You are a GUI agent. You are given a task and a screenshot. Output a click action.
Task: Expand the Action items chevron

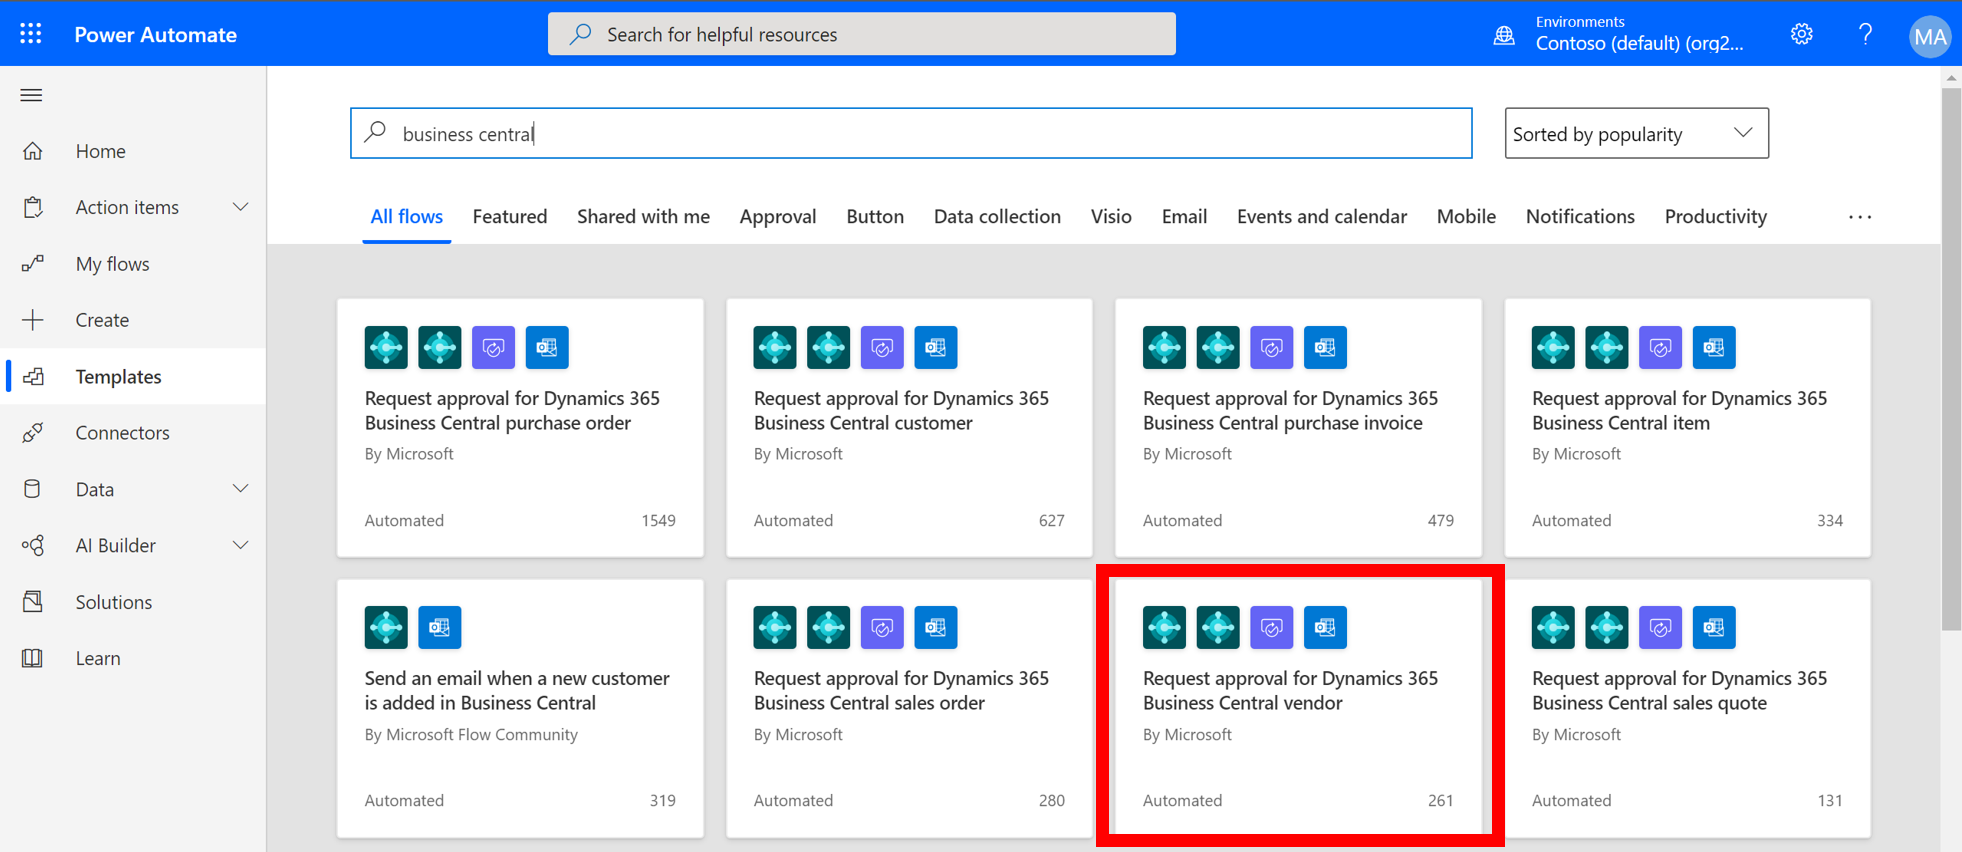241,207
